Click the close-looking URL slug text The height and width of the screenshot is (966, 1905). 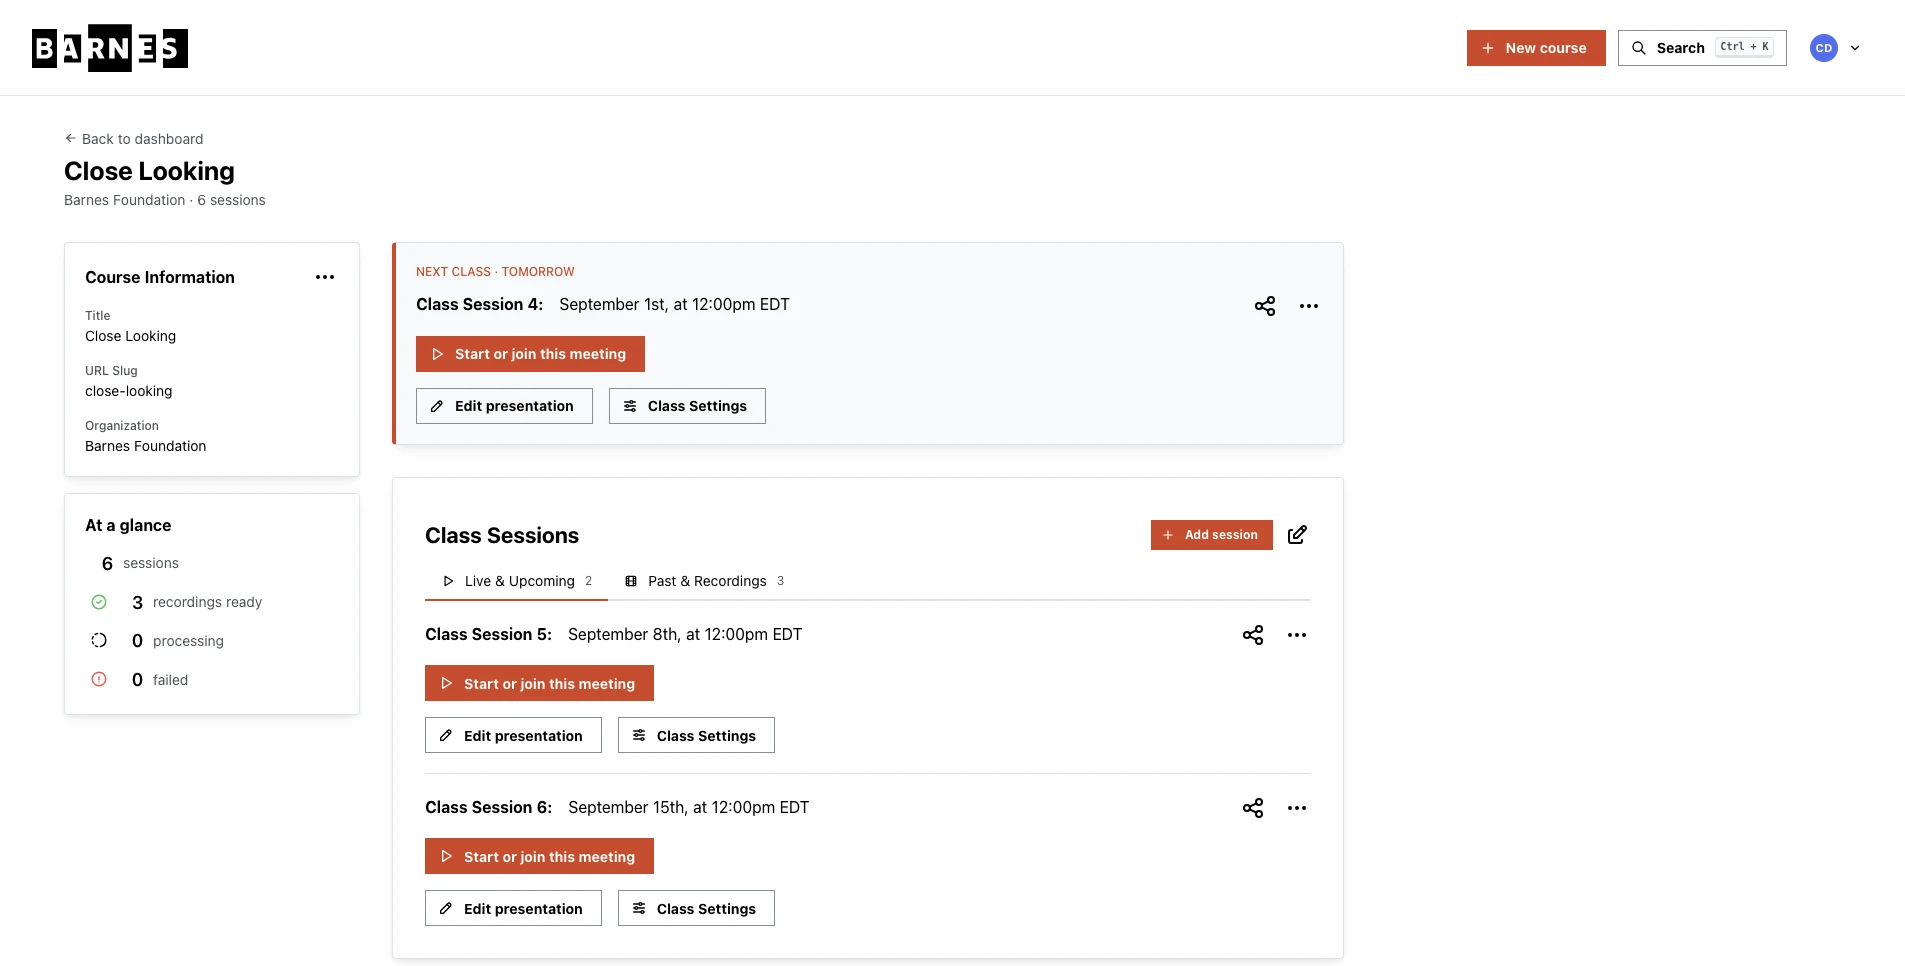pos(129,391)
